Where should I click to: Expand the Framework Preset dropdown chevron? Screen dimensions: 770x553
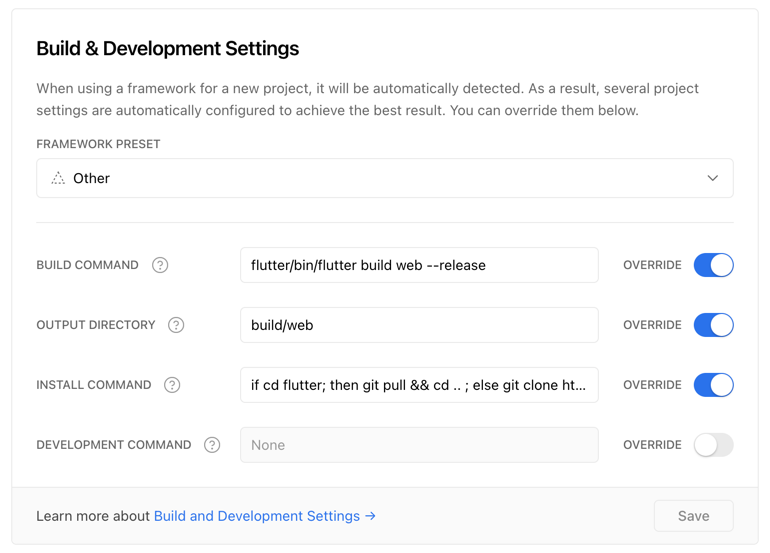(x=713, y=178)
